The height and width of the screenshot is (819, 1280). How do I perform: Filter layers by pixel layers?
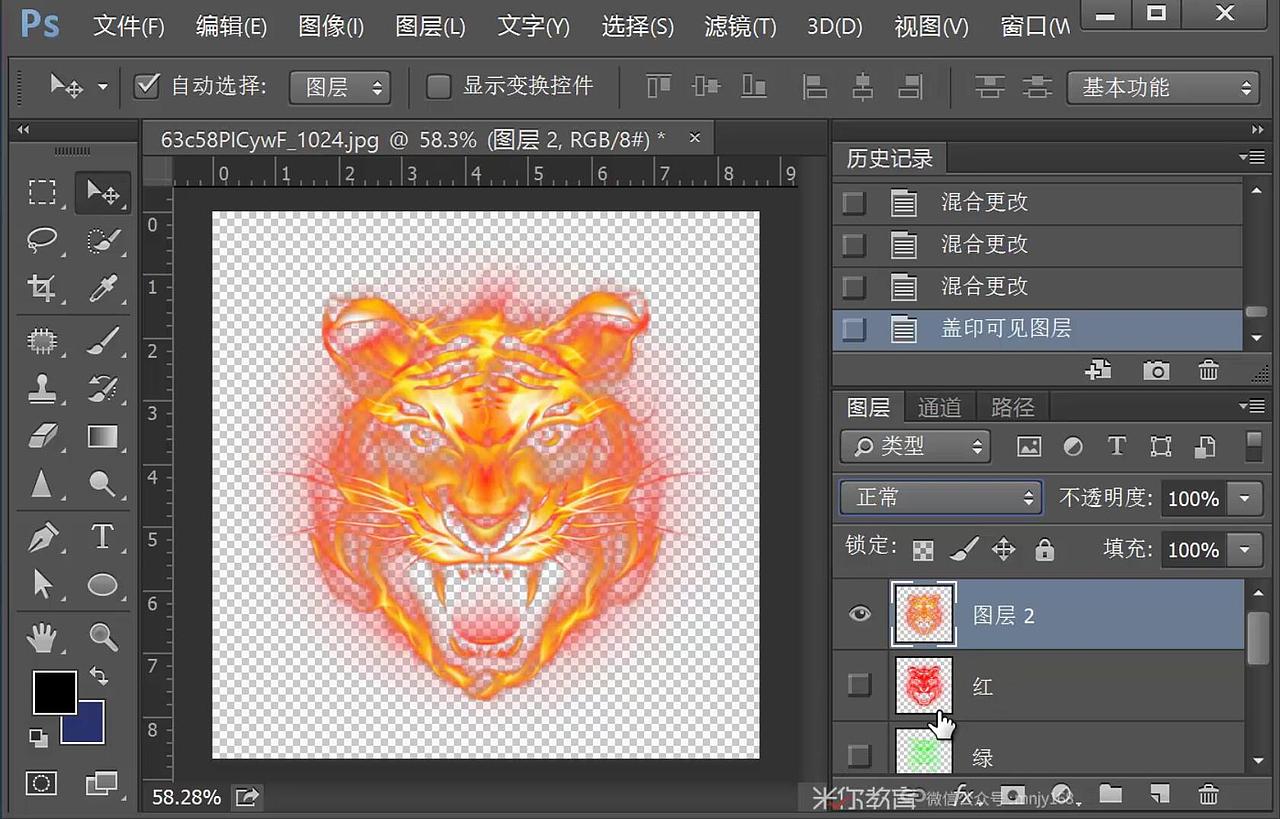1029,447
